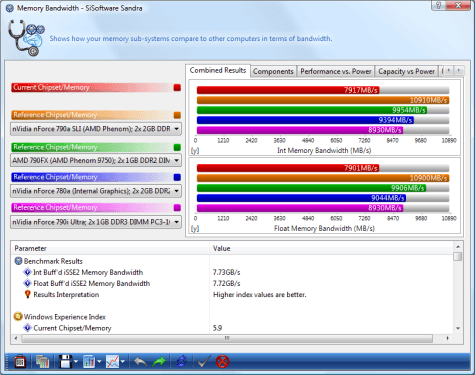This screenshot has height=375, width=475.
Task: Click the blue refresh arrows icon
Action: 182,361
